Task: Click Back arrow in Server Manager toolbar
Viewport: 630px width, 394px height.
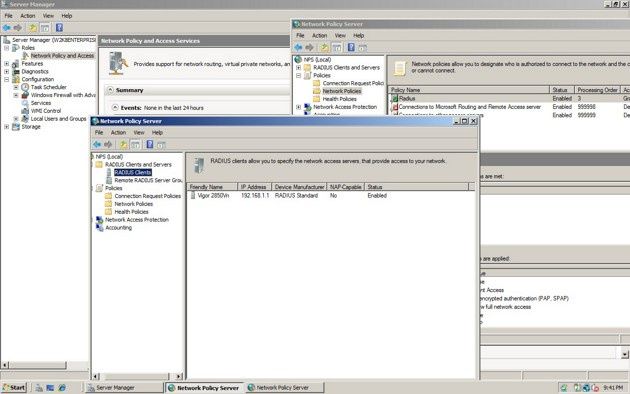Action: tap(6, 28)
